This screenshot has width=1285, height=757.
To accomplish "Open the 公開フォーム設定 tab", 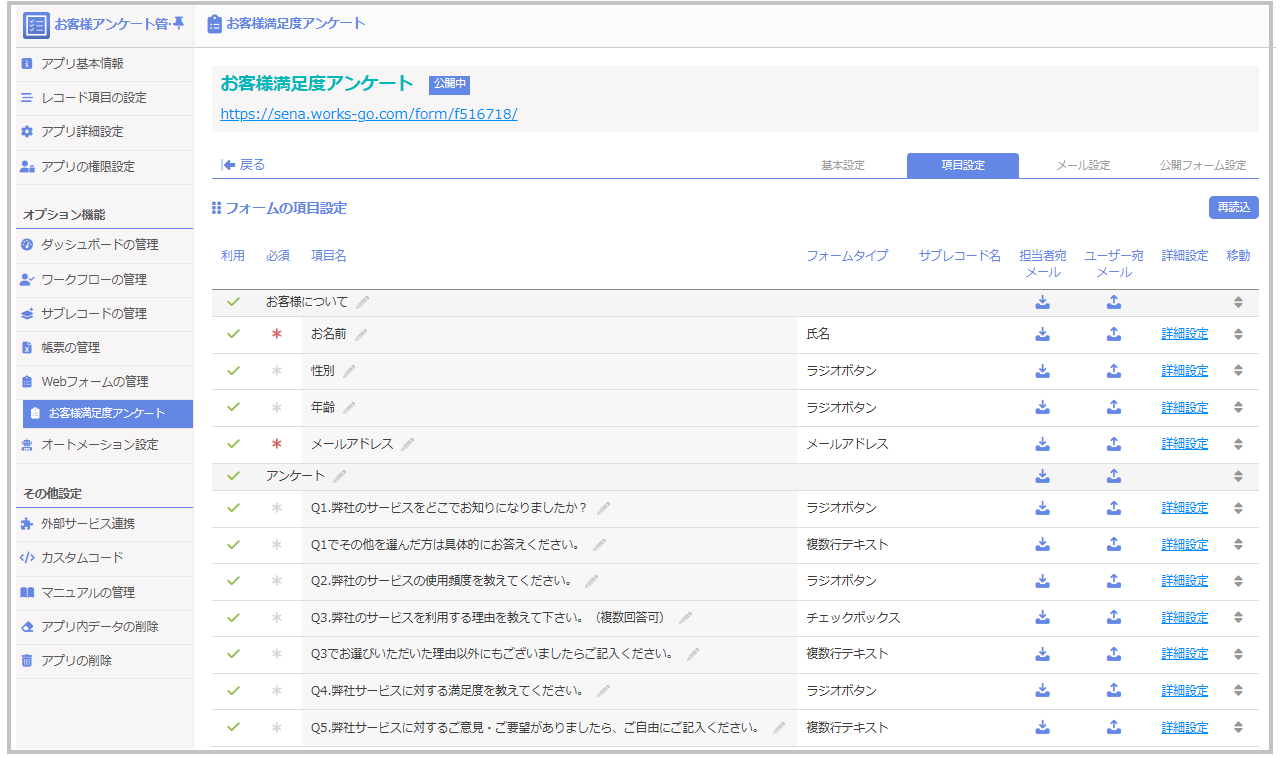I will point(1202,166).
